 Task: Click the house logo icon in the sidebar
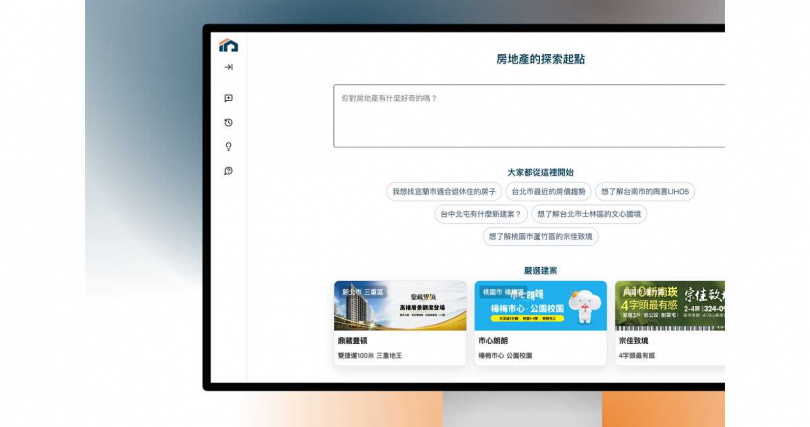click(x=228, y=45)
